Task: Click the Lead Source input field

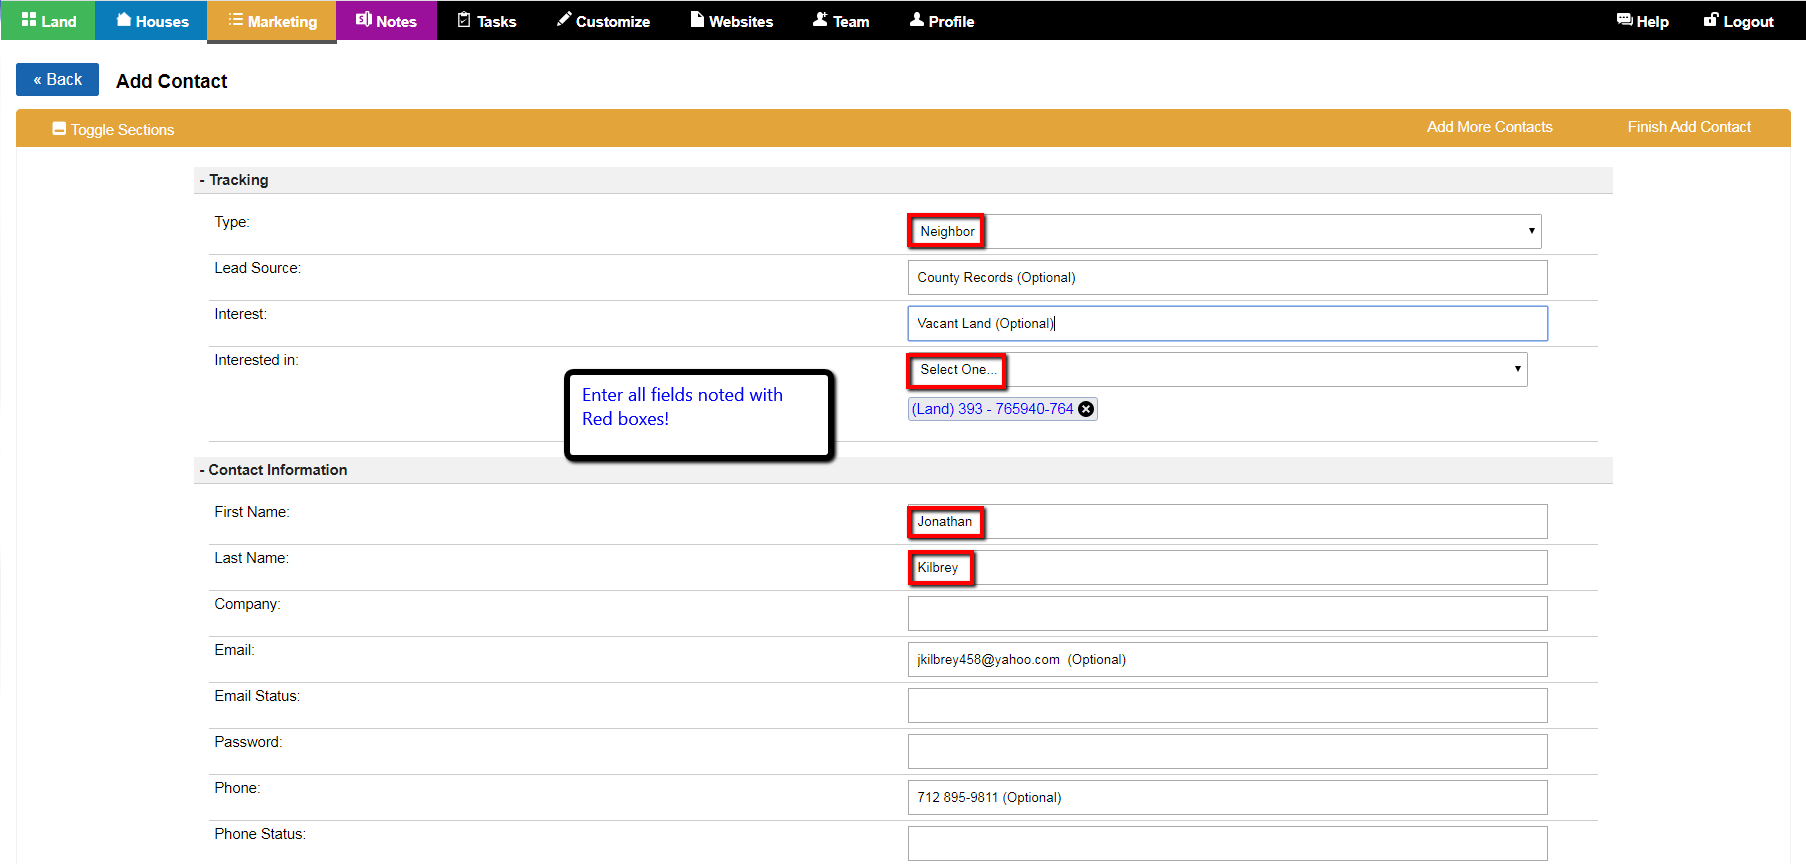Action: 1227,277
